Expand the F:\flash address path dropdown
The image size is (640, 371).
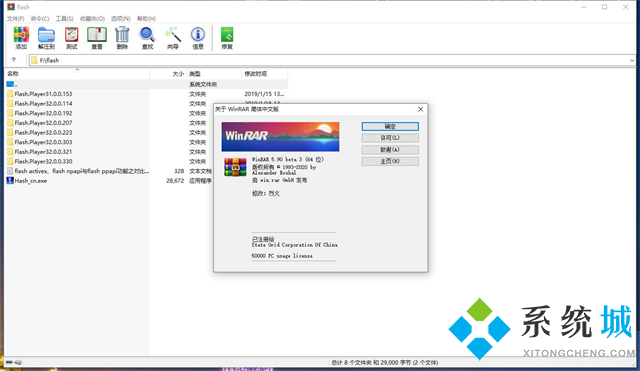(631, 60)
